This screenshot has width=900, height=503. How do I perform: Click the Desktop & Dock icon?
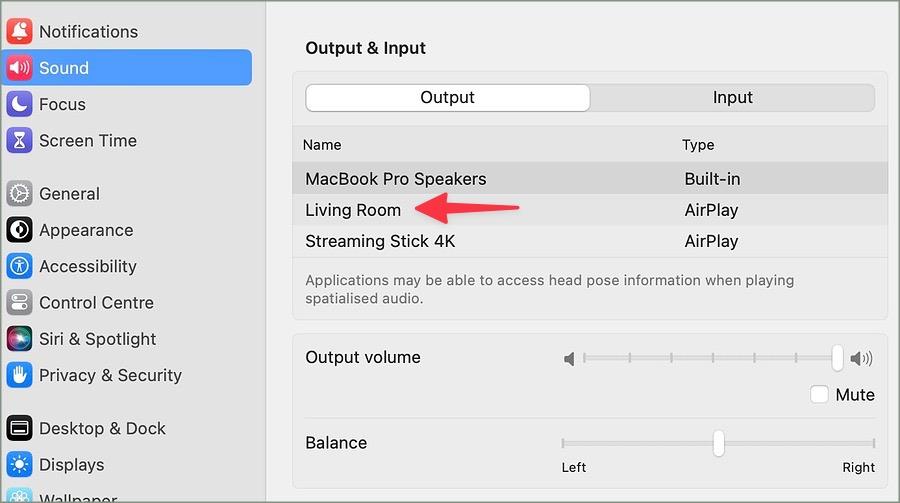point(20,428)
